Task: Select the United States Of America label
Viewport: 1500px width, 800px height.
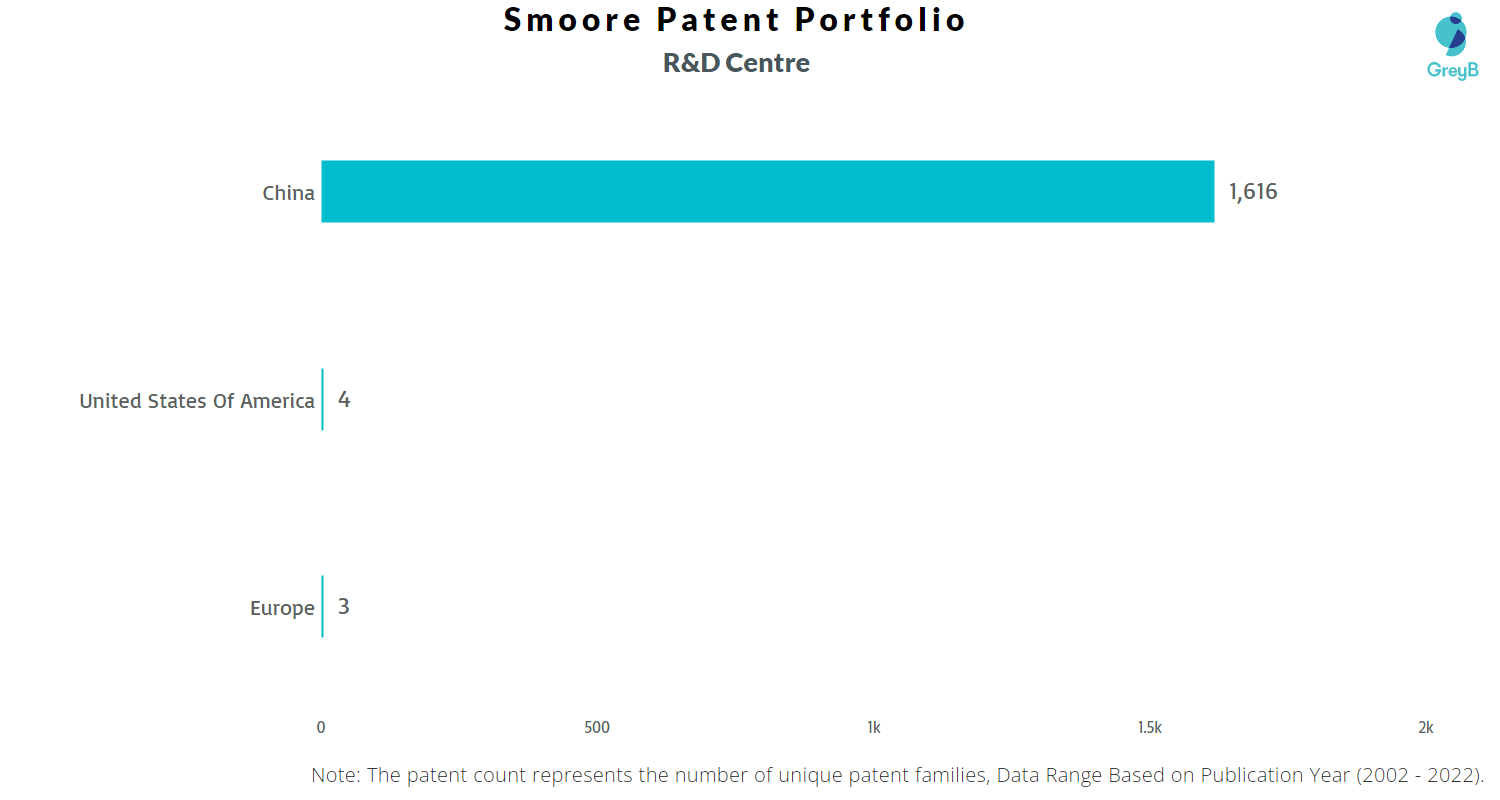Action: [x=197, y=401]
